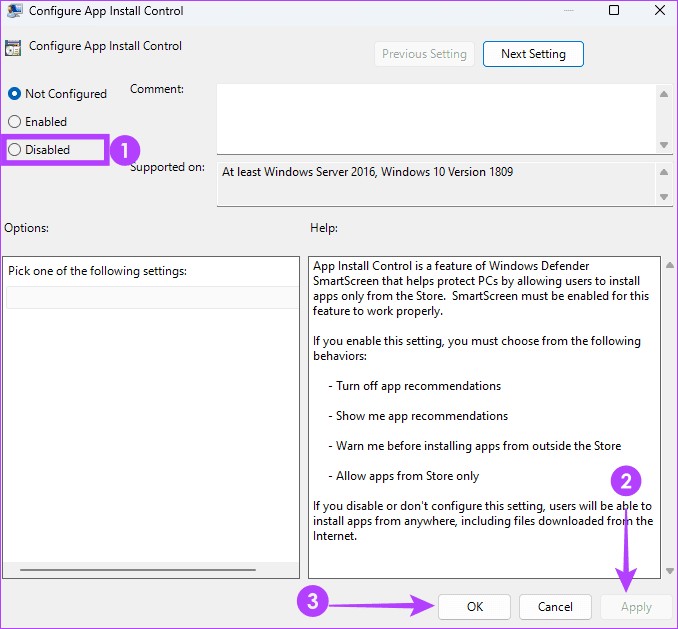Screen dimensions: 678x629
Task: Click the policy icon beside setting title
Action: point(14,47)
